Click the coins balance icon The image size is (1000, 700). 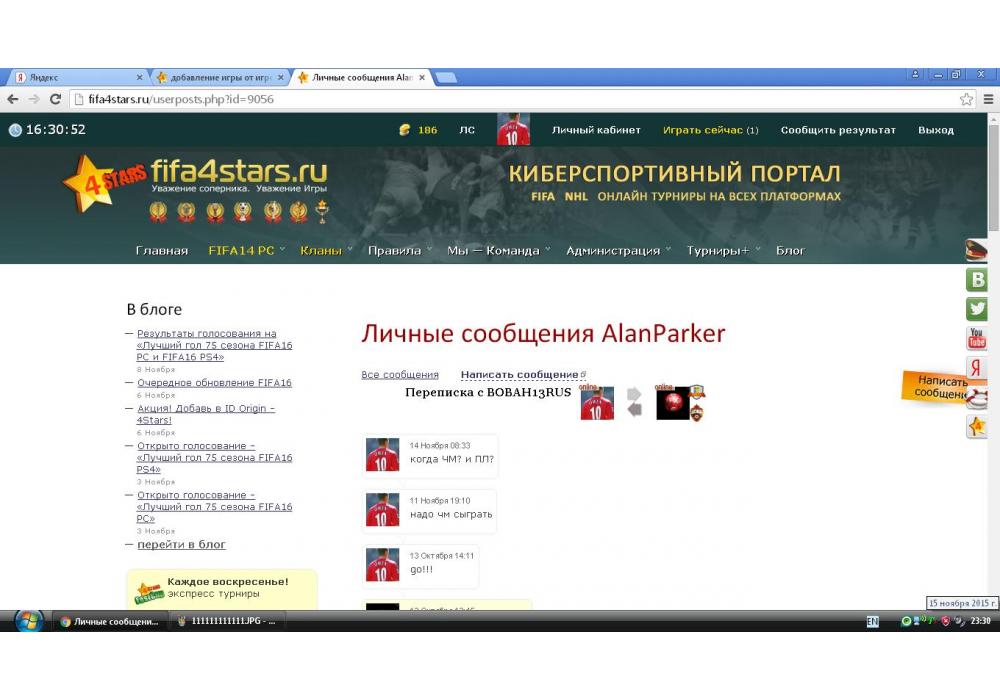[x=404, y=129]
